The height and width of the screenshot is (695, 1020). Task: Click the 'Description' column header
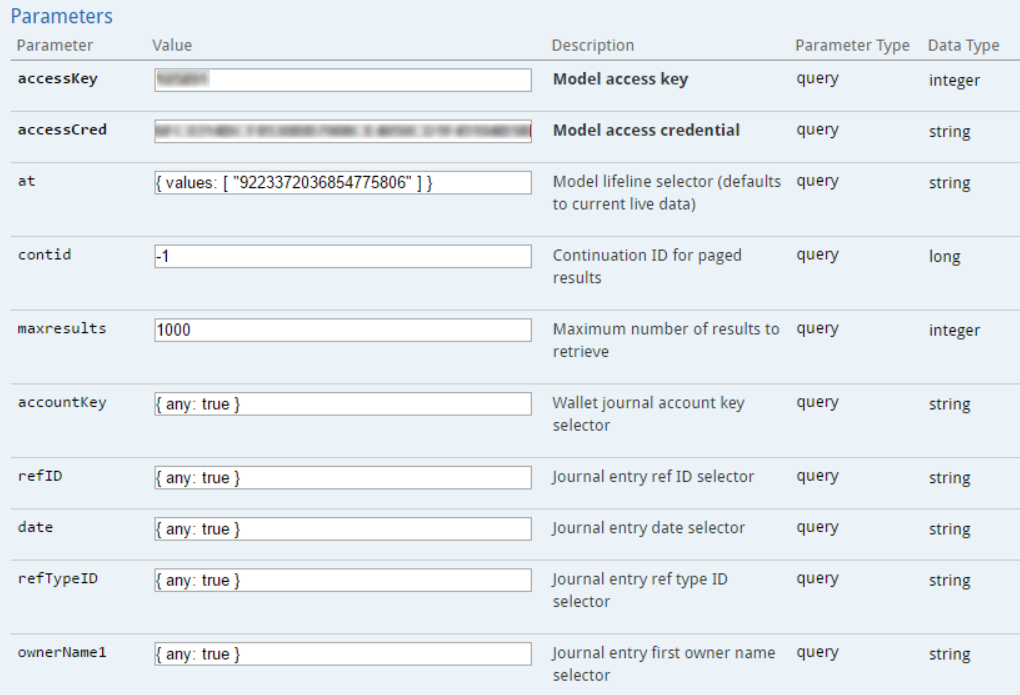(x=593, y=46)
